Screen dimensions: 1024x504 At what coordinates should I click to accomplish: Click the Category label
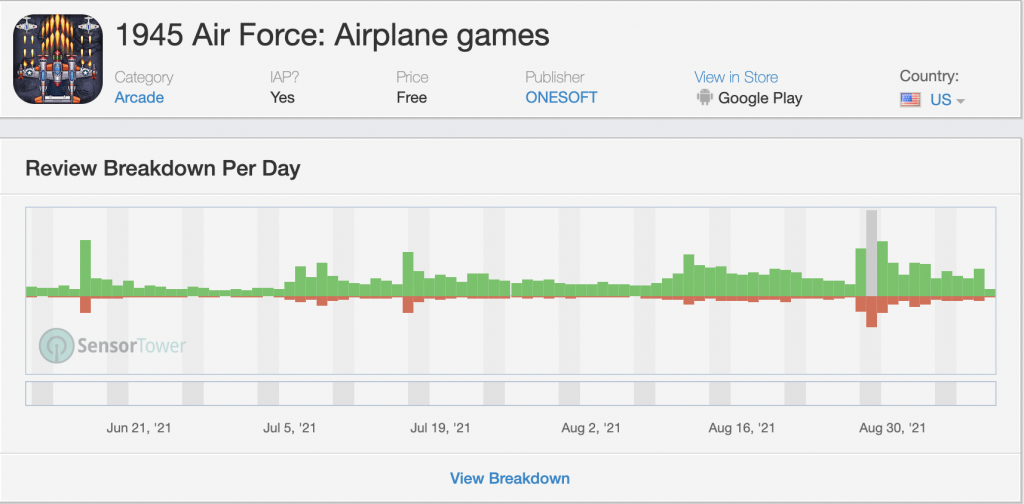[x=144, y=78]
